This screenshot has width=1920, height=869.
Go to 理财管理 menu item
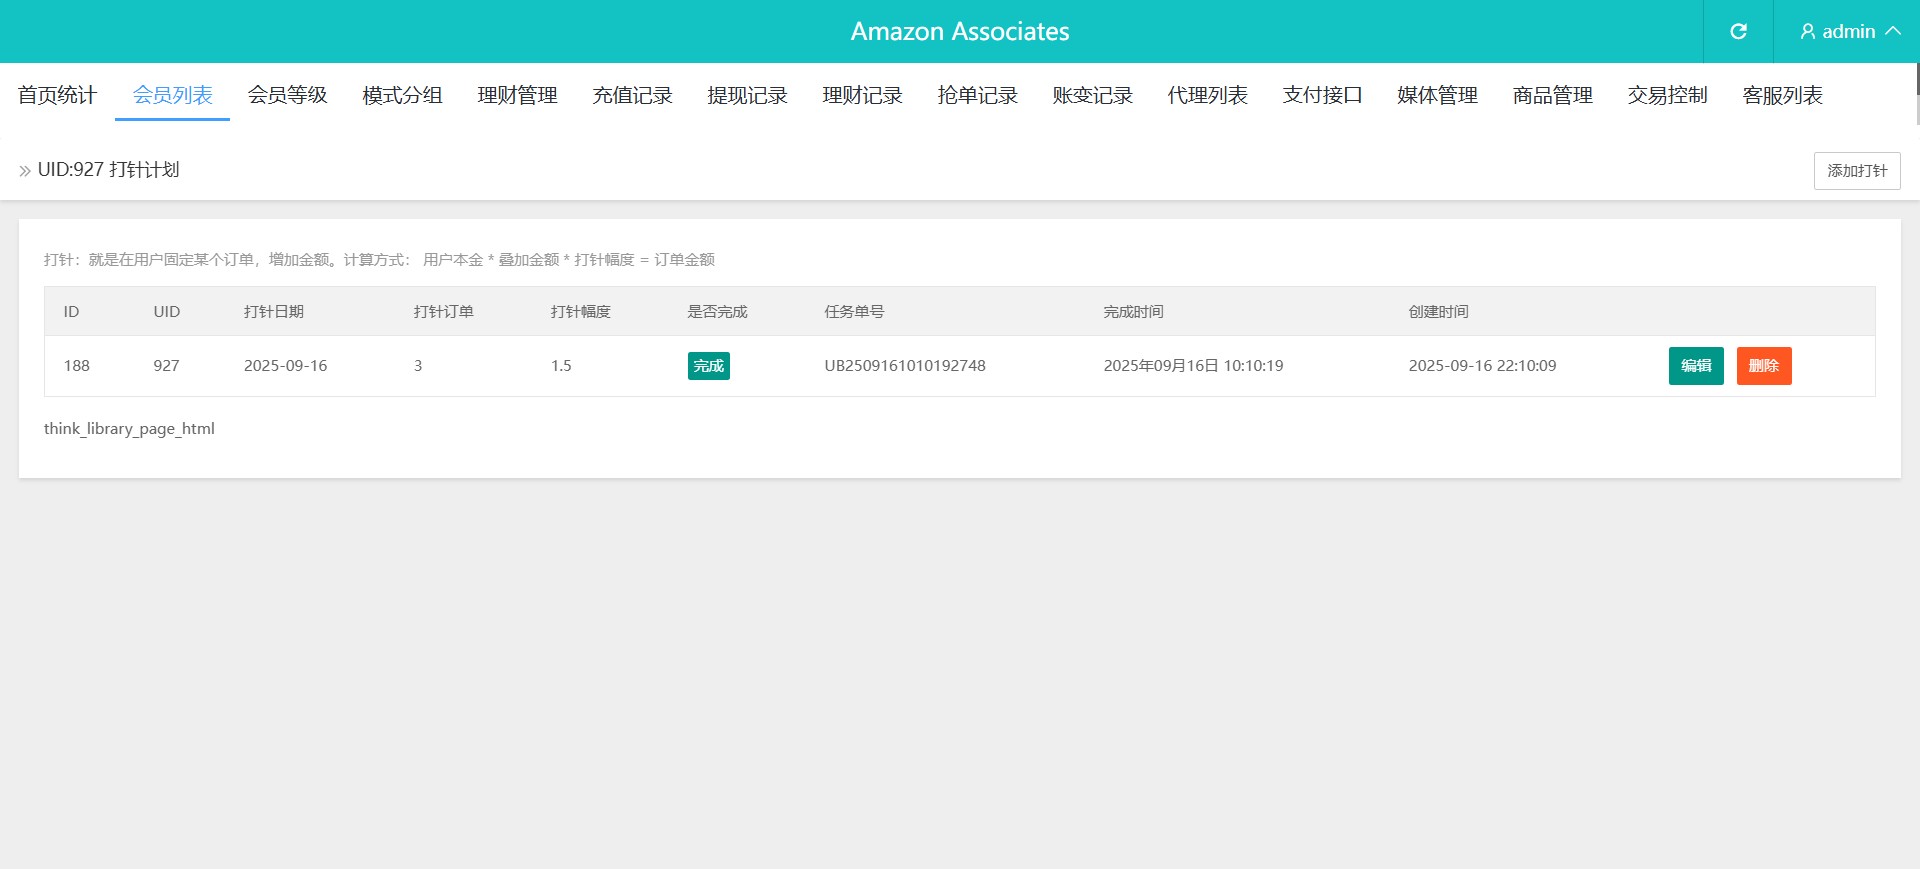pos(517,95)
